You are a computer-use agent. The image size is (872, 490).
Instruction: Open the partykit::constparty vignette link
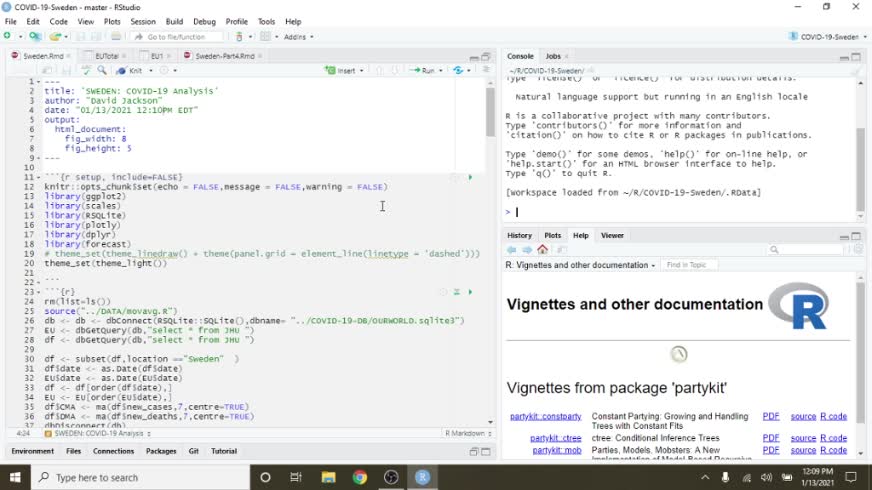[x=546, y=417]
